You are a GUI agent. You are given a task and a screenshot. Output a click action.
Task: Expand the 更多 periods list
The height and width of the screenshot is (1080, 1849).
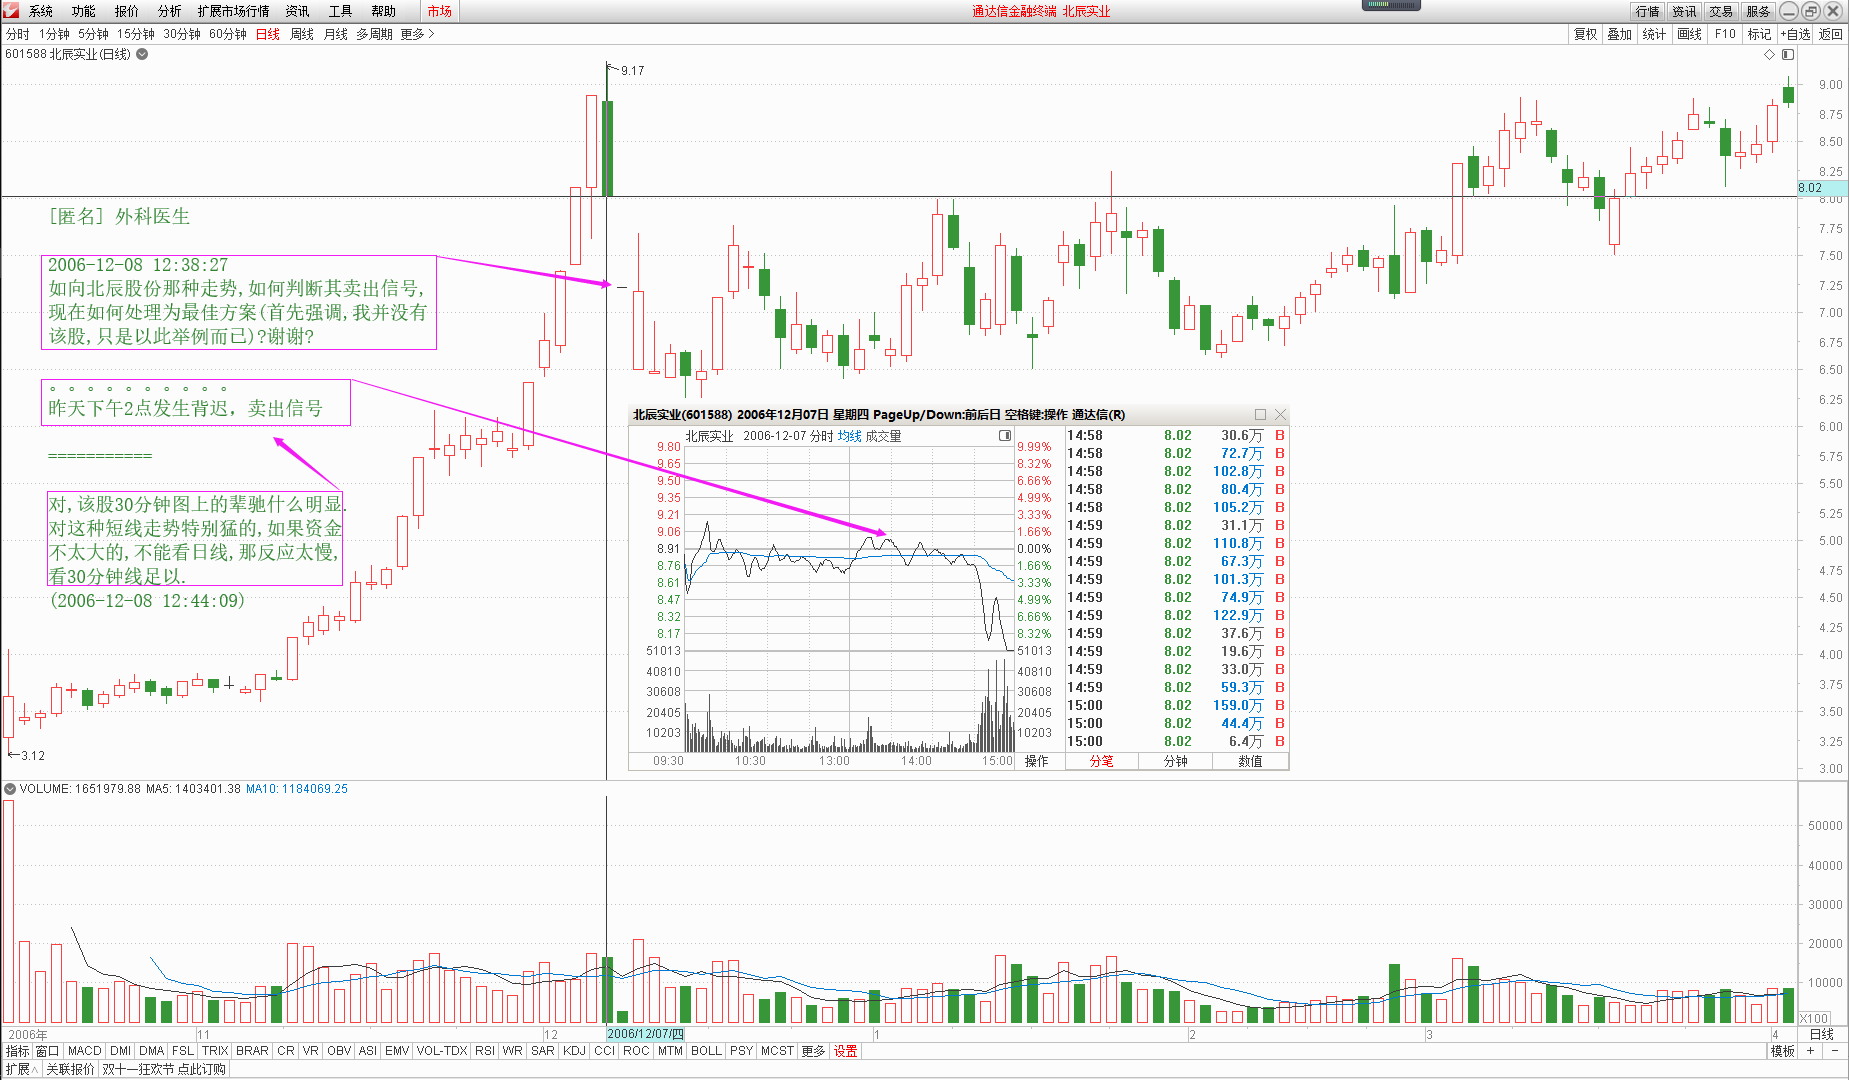point(417,34)
